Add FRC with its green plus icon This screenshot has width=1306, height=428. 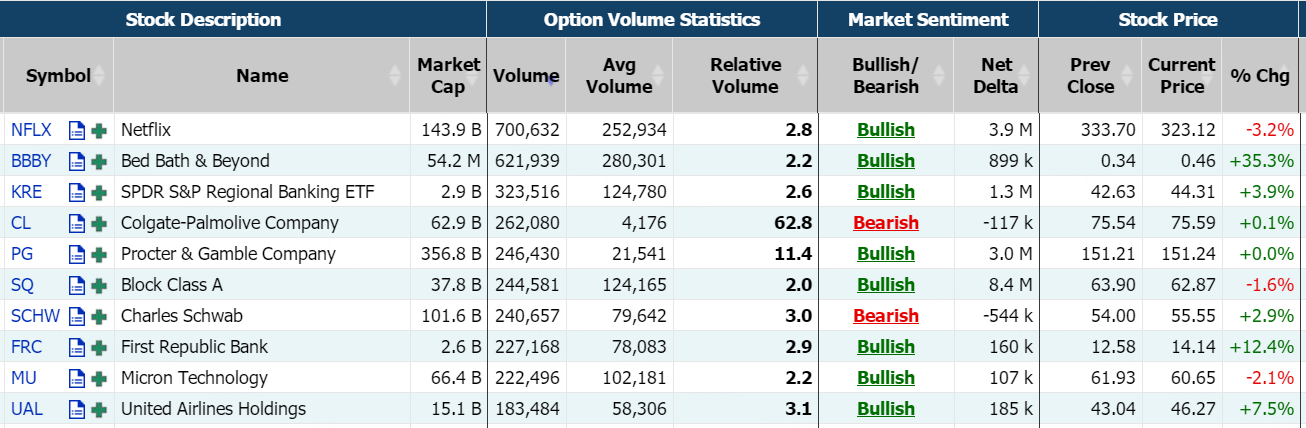pyautogui.click(x=99, y=347)
